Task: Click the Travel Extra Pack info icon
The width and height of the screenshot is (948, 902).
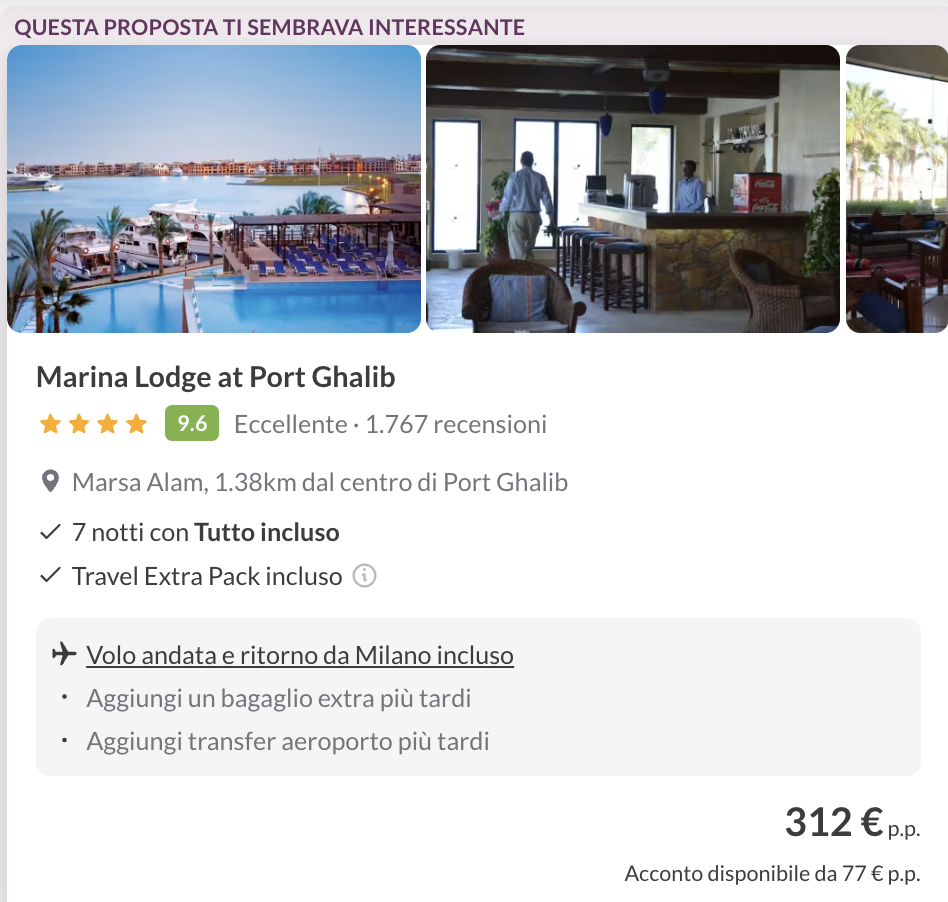Action: (x=365, y=576)
